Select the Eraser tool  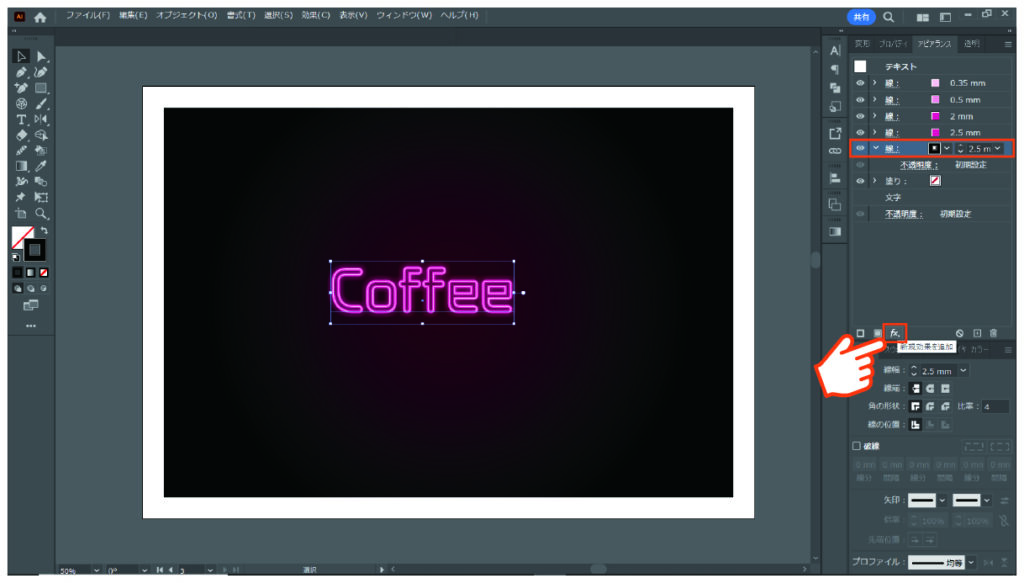(21, 135)
